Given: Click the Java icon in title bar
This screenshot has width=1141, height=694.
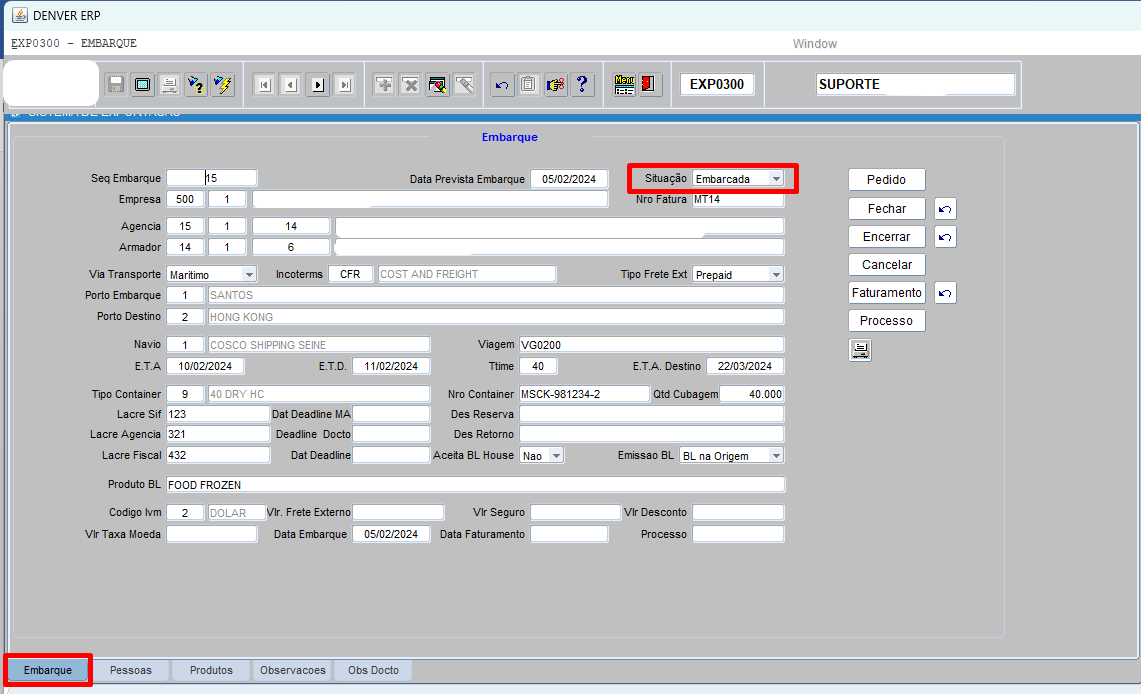Looking at the screenshot, I should 20,15.
